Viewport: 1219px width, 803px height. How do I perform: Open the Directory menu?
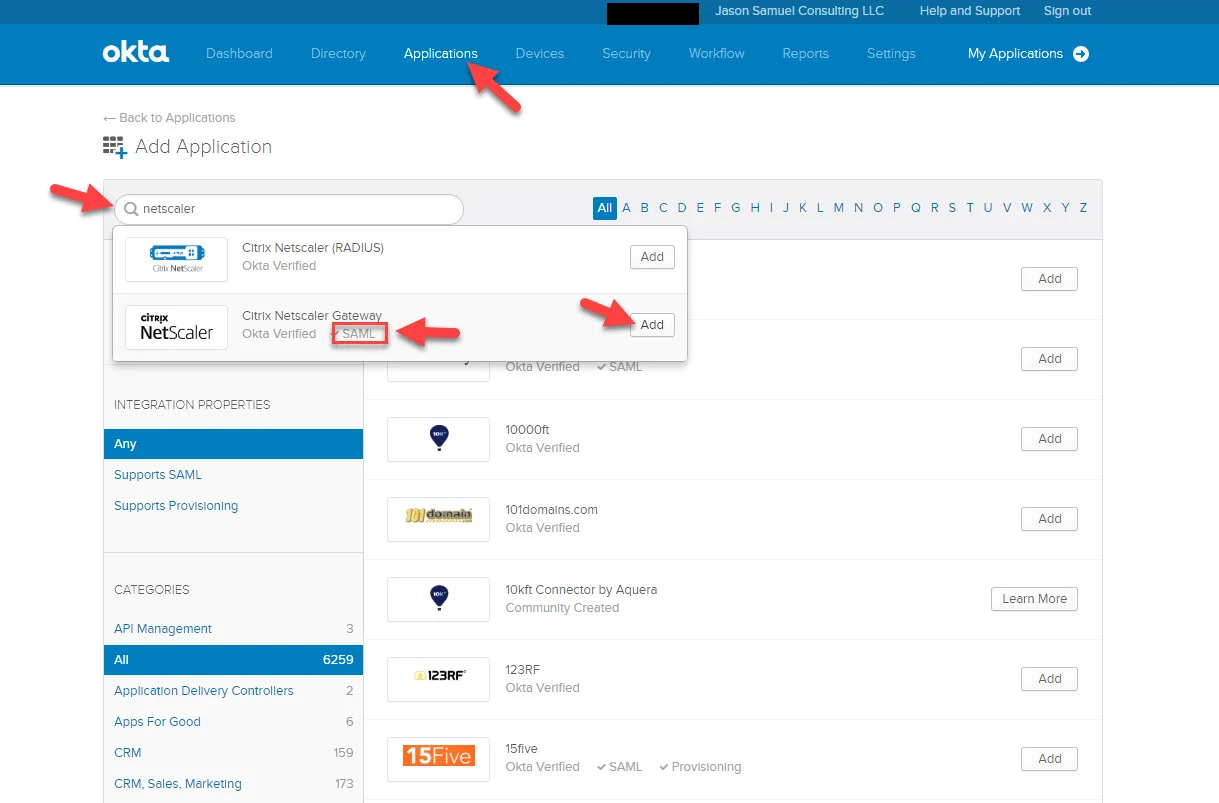[338, 54]
